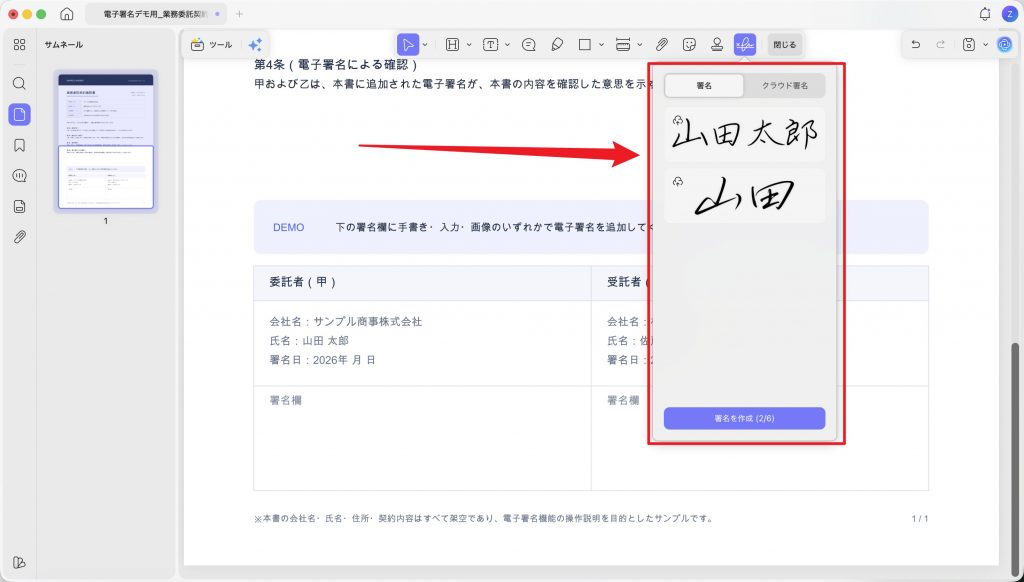Click the 閉じる button
The height and width of the screenshot is (582, 1024).
click(784, 44)
